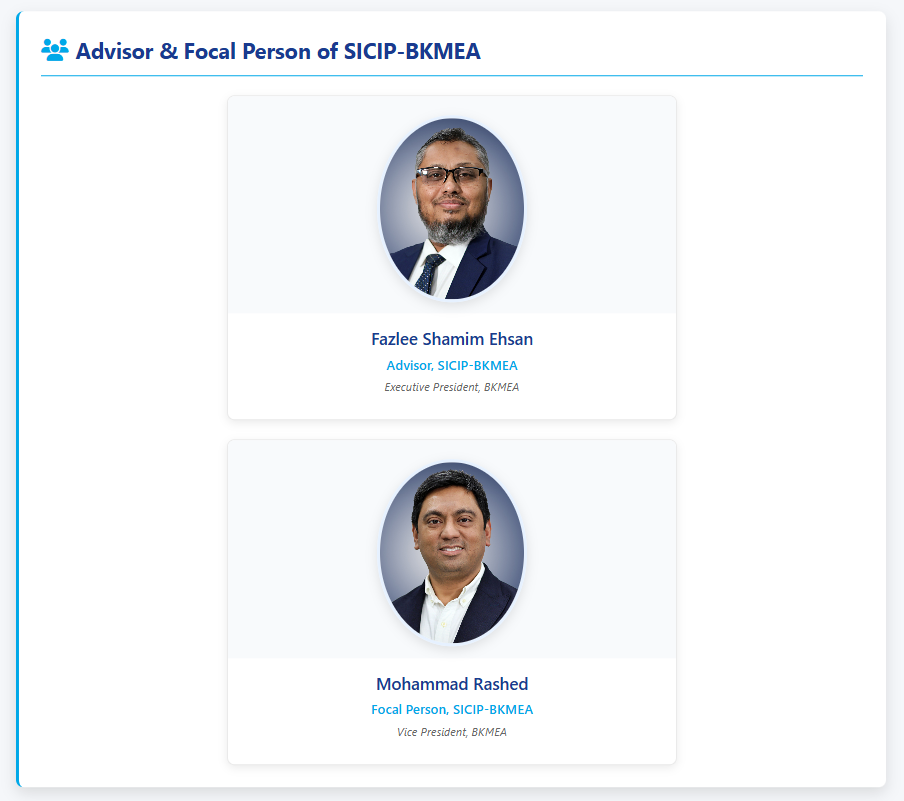Click the dotted tie in the Advisor photo
Image resolution: width=904 pixels, height=801 pixels.
click(430, 273)
